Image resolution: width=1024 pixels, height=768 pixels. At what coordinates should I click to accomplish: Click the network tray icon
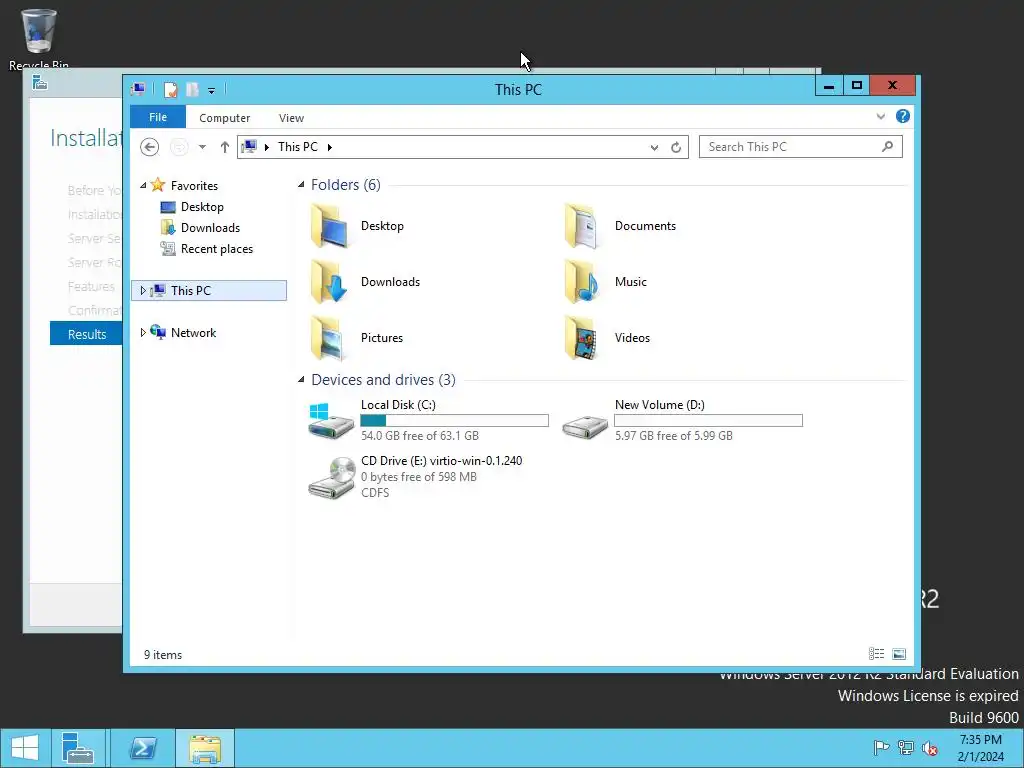(906, 748)
